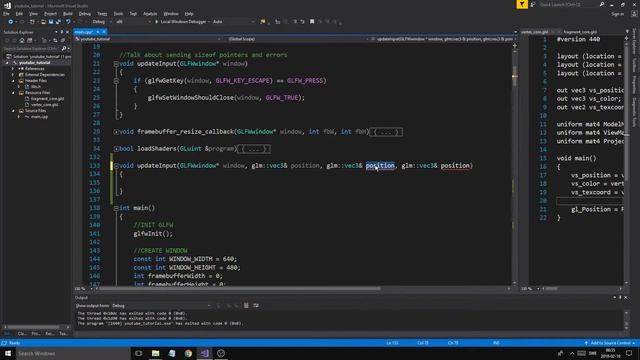Click the Find in Files toolbar icon

pos(263,22)
